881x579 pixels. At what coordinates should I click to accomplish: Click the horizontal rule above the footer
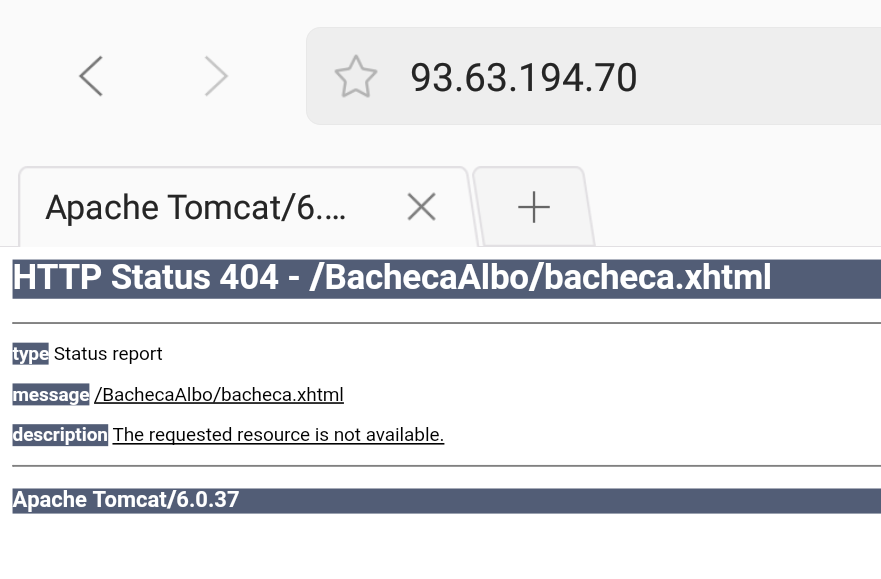(447, 466)
